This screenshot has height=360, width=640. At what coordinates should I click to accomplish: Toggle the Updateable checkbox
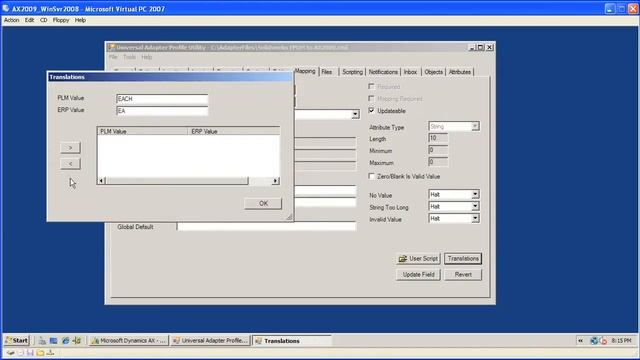371,111
